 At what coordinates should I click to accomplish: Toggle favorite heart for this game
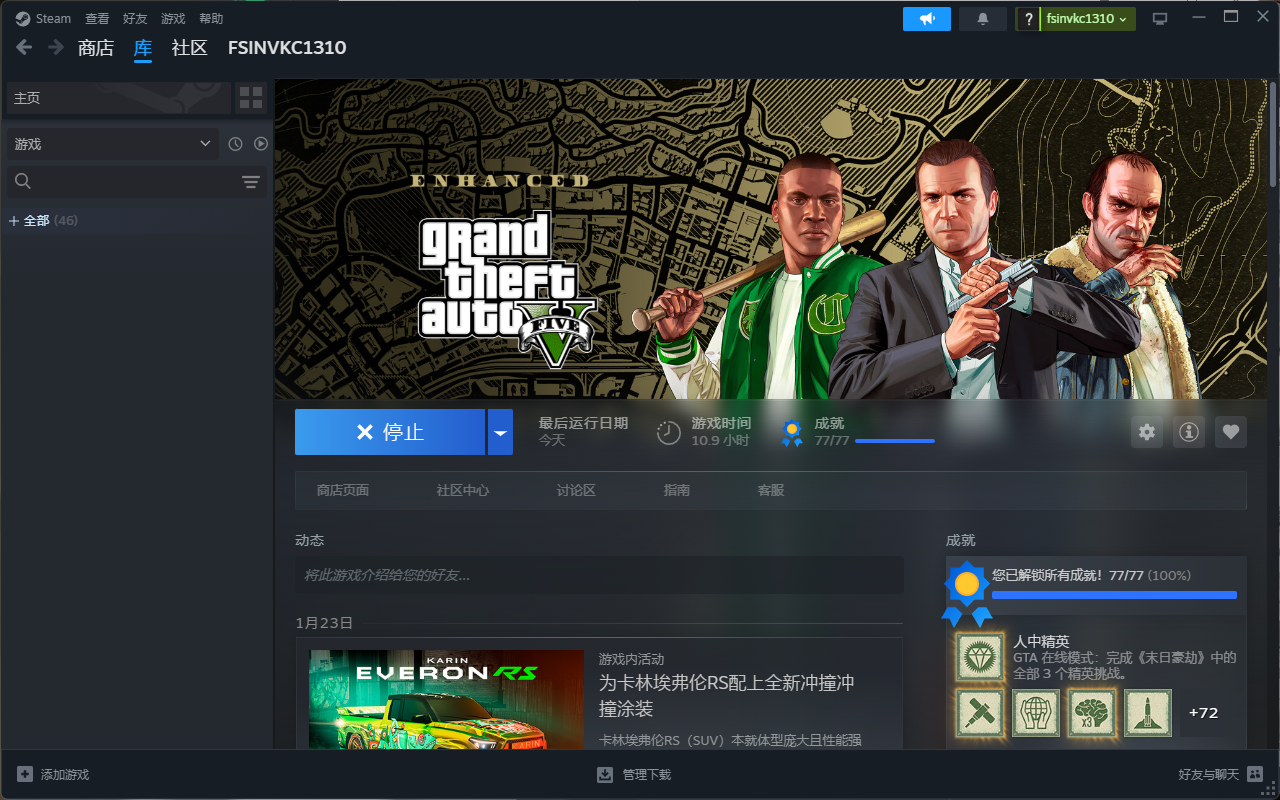(x=1230, y=432)
